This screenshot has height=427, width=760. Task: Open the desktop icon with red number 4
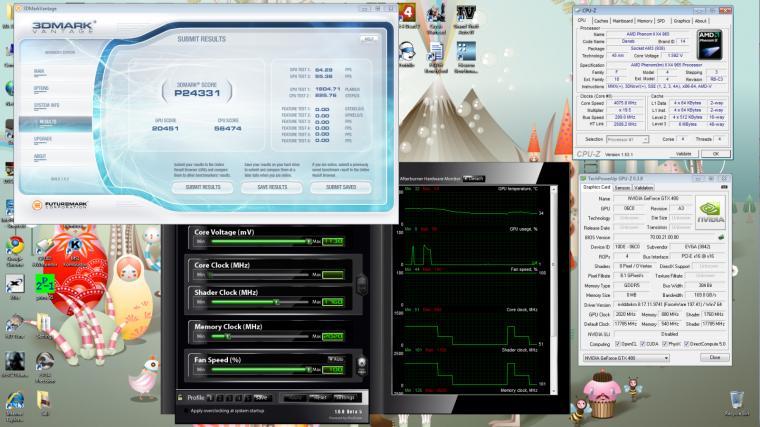[x=407, y=13]
